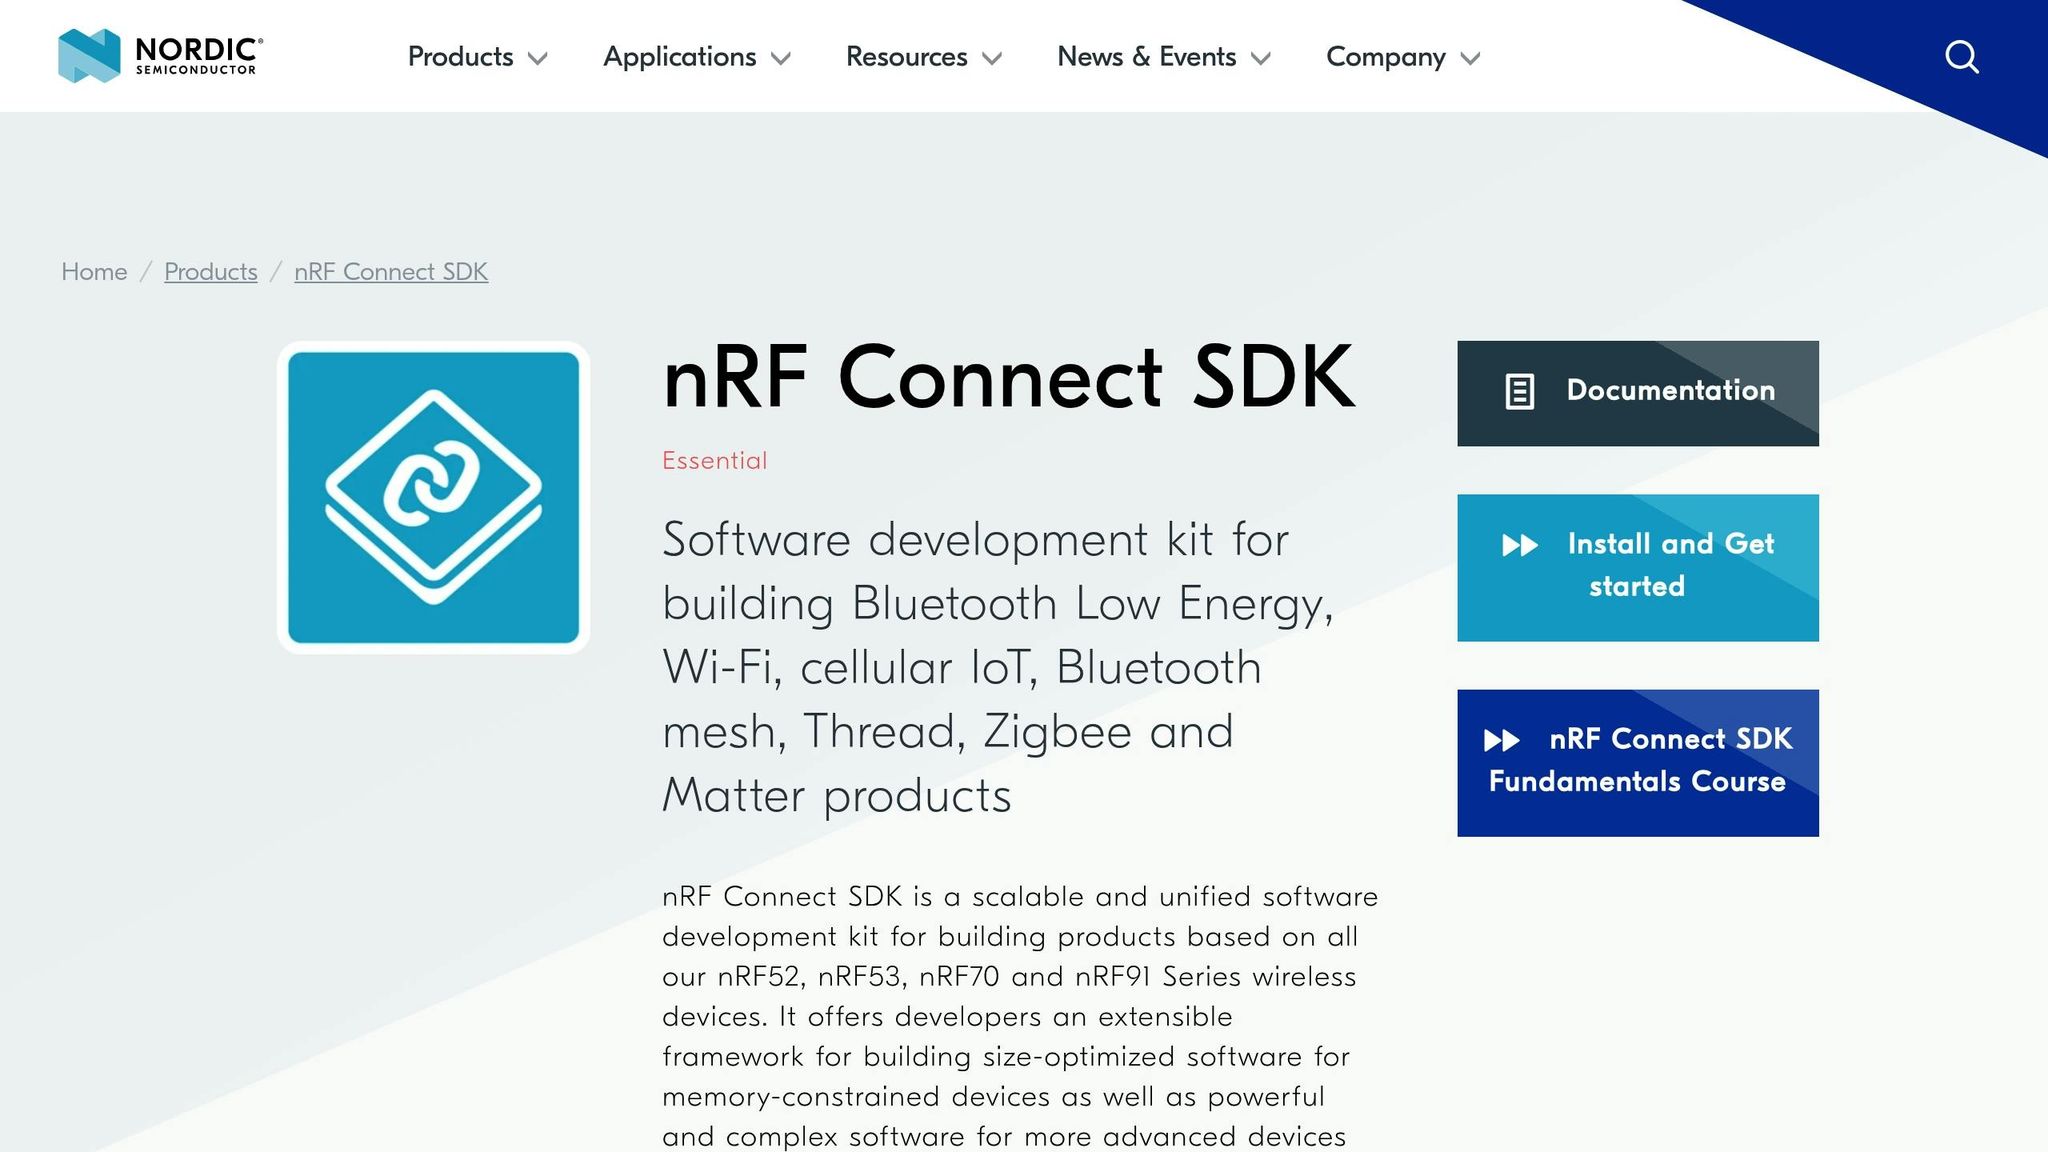This screenshot has width=2048, height=1152.
Task: Expand the Applications chevron
Action: pos(781,59)
